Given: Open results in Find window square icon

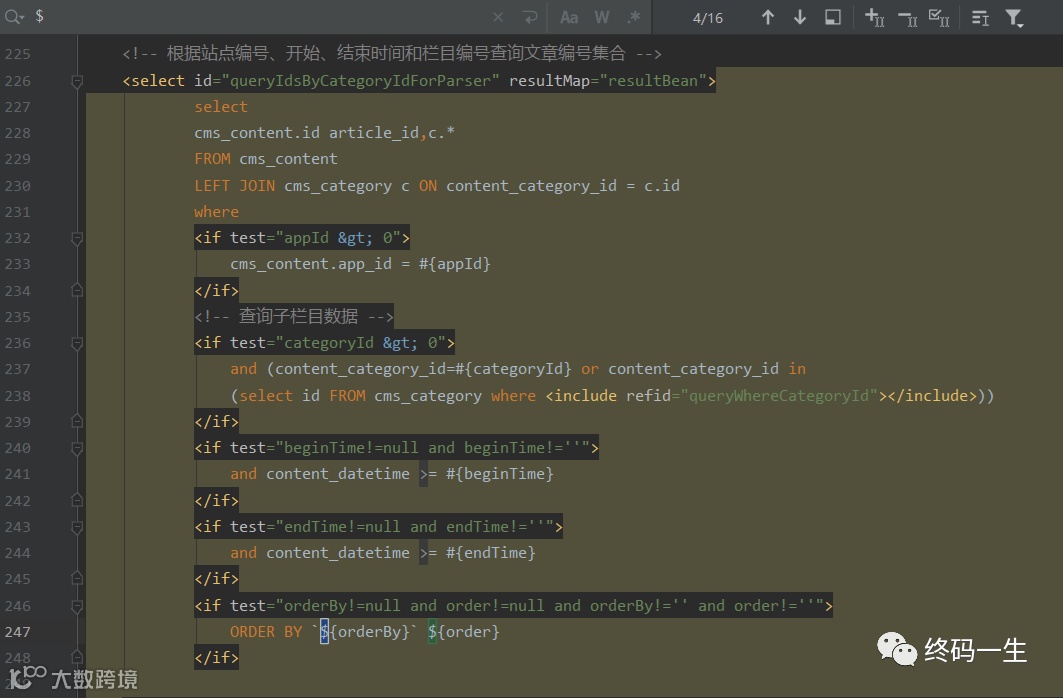Looking at the screenshot, I should click(x=833, y=17).
